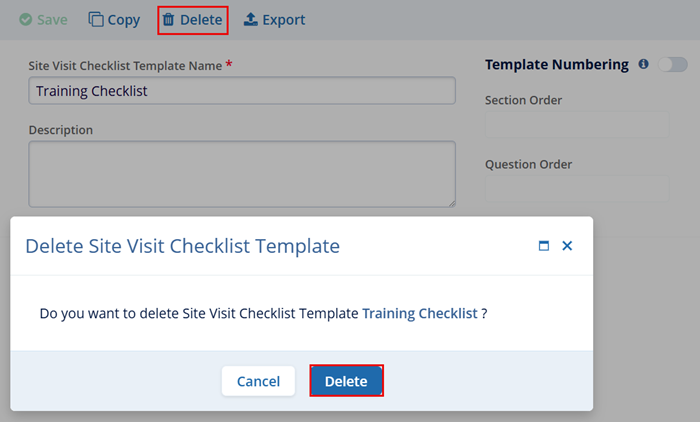The height and width of the screenshot is (422, 700).
Task: Click the Description box resize handle
Action: click(x=451, y=203)
